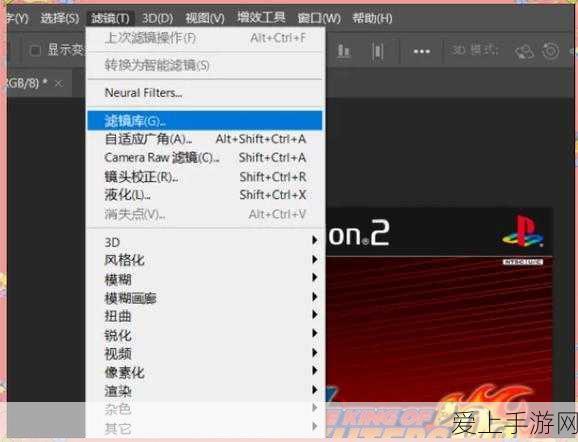
Task: Choose 自适应广角(A)... filter
Action: tap(205, 139)
